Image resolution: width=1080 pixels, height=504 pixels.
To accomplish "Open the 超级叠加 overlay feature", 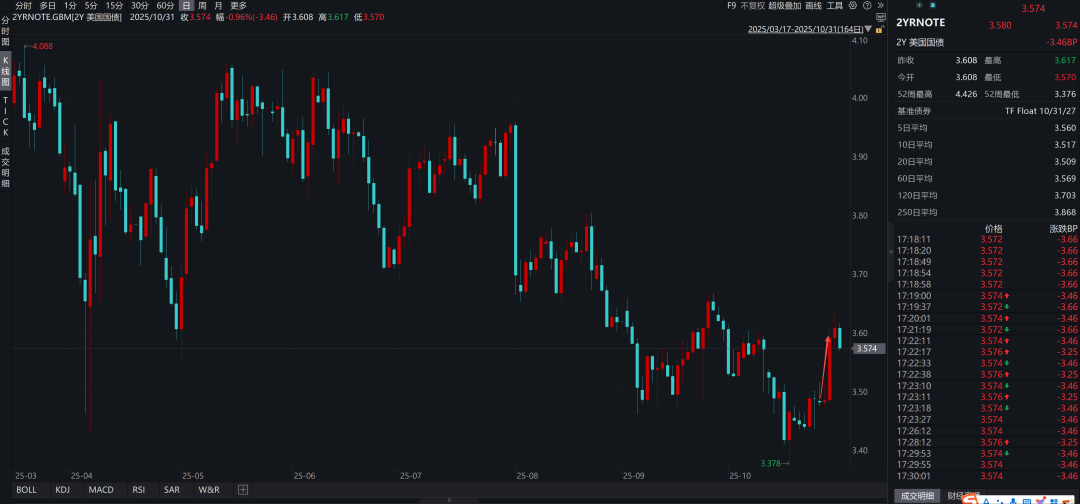I will [x=784, y=5].
